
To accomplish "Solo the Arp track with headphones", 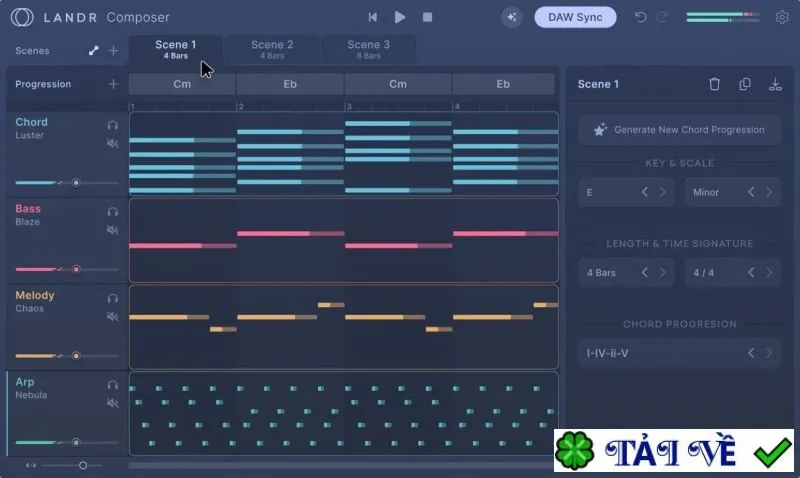I will point(113,385).
